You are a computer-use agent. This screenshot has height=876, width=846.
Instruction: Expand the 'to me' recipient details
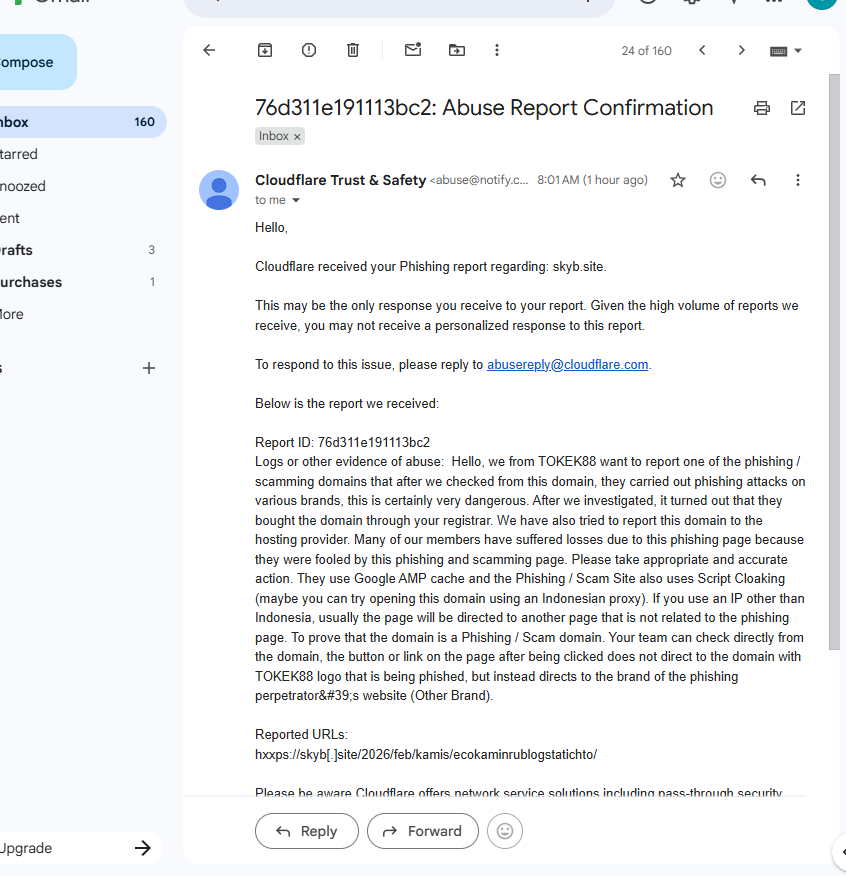(296, 201)
